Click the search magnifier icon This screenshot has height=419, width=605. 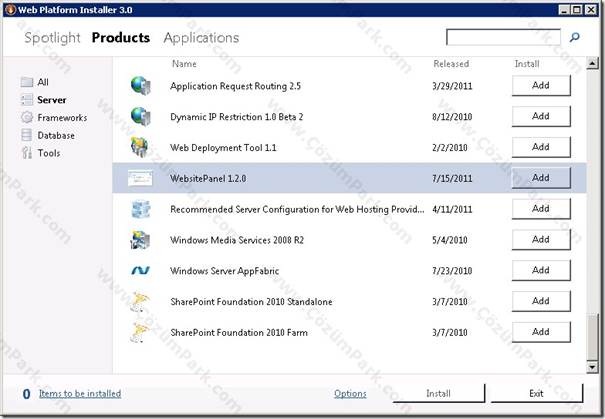(575, 37)
